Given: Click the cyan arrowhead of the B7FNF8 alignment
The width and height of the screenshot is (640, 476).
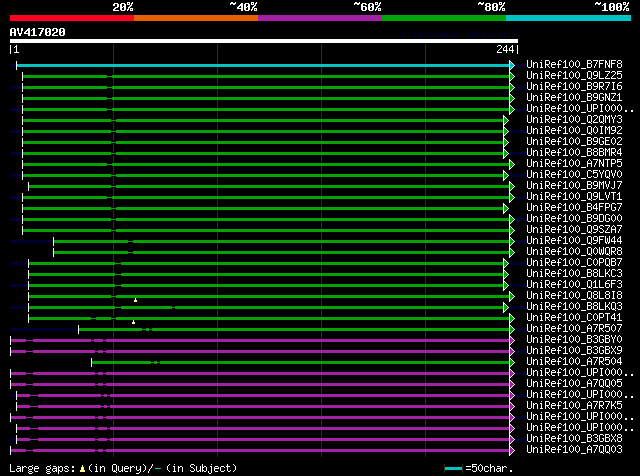Looking at the screenshot, I should pyautogui.click(x=512, y=65).
